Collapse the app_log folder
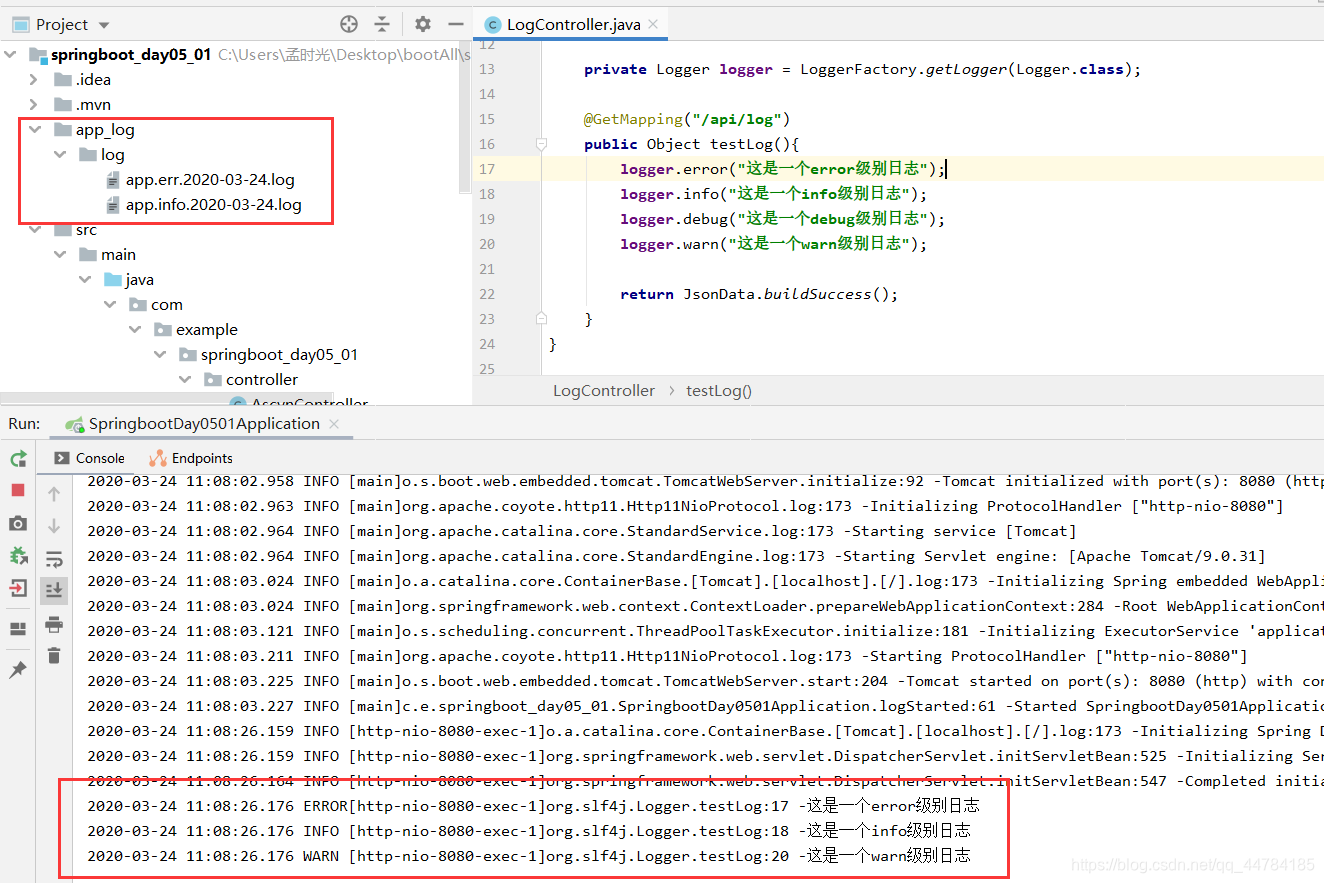Viewport: 1324px width, 883px height. [36, 130]
